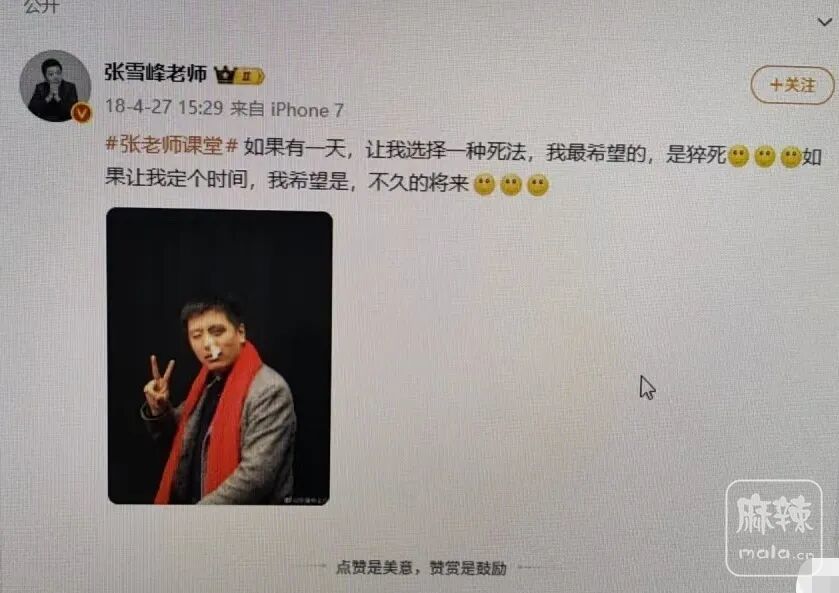Click first smiley emoji after 是猝死

click(738, 156)
